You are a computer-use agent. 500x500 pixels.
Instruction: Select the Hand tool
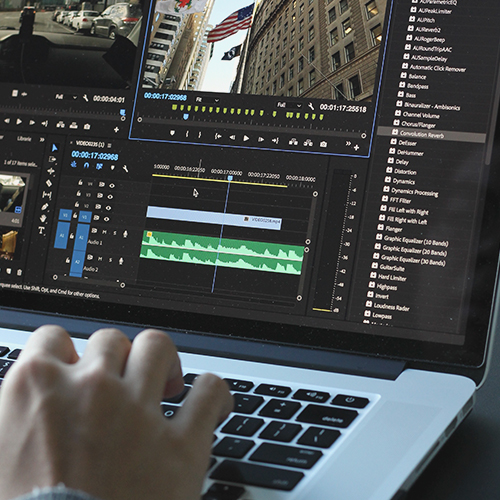coord(43,218)
